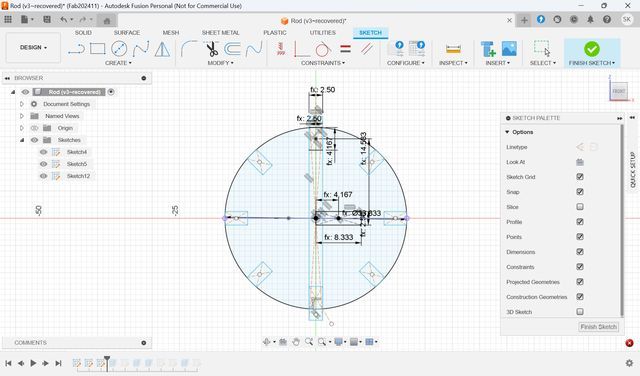The height and width of the screenshot is (376, 640).
Task: Open the DESIGN workspace dropdown
Action: (x=33, y=48)
